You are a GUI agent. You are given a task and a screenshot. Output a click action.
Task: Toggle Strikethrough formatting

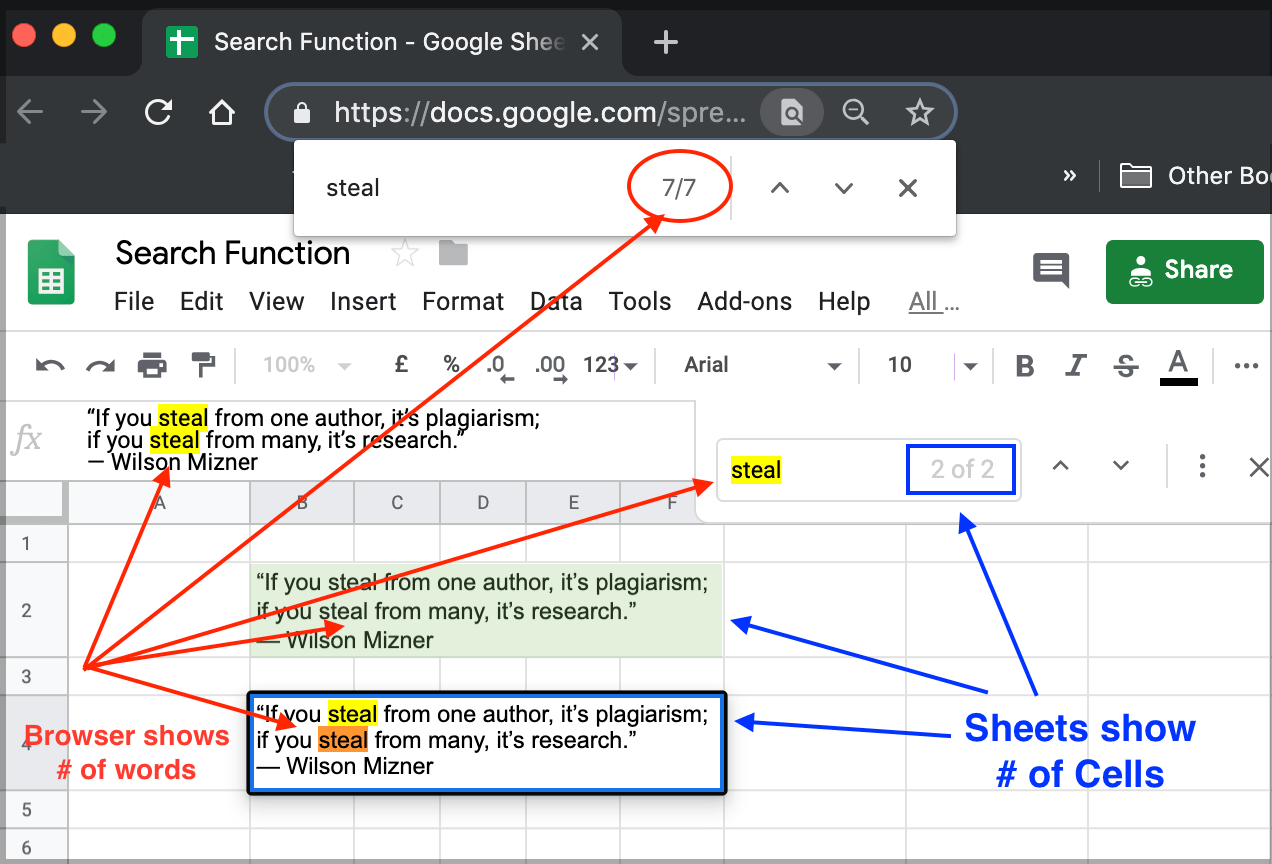tap(1126, 366)
